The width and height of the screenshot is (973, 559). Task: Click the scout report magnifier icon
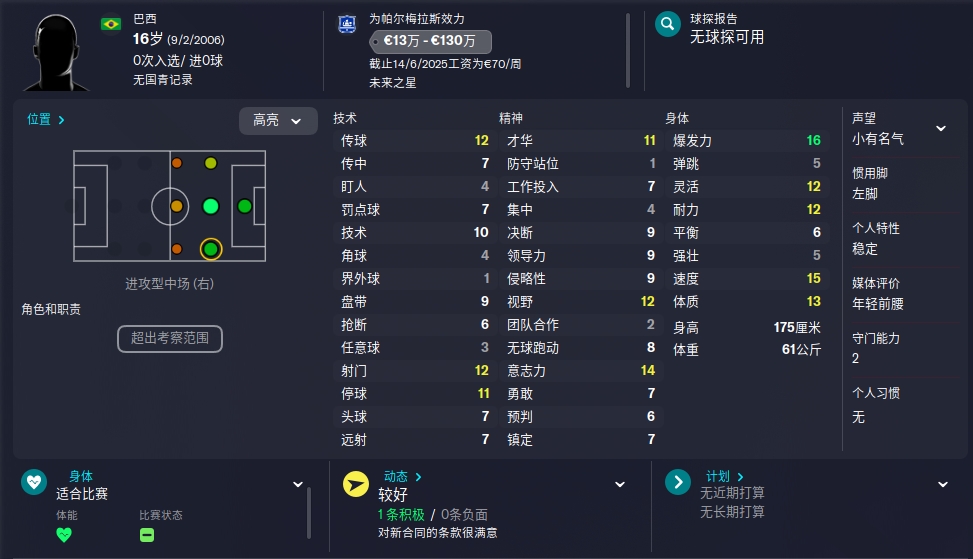668,24
